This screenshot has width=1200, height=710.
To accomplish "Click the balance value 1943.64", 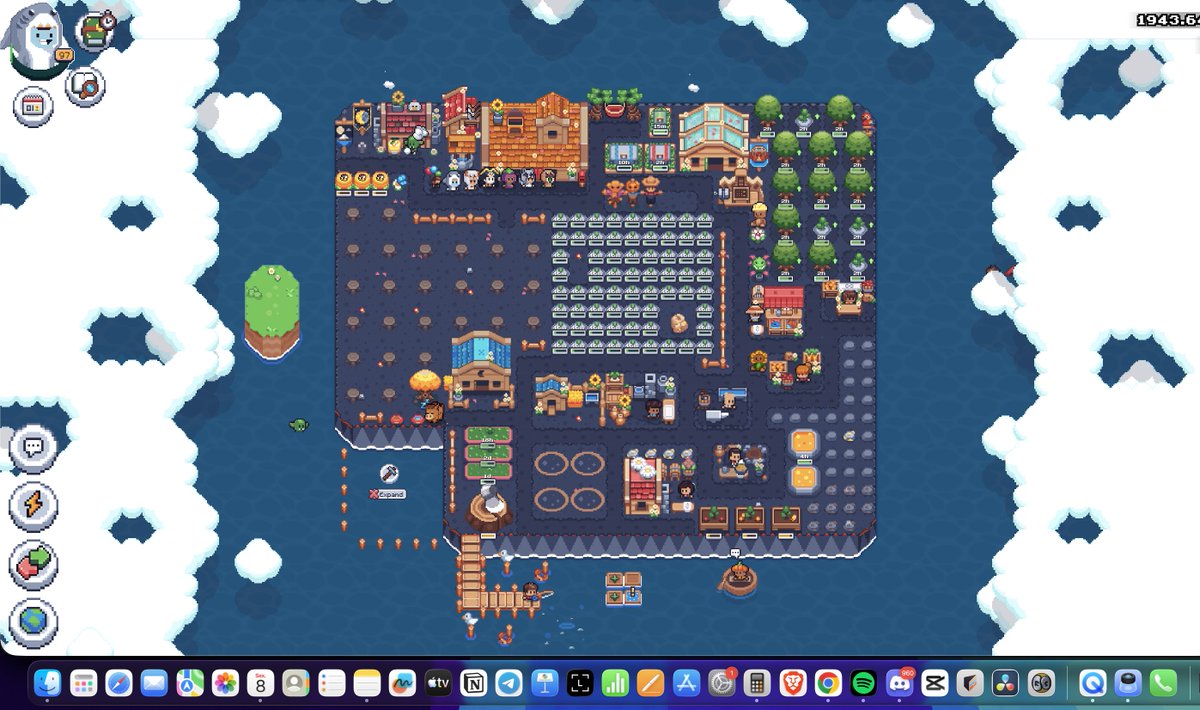I will coord(1167,20).
